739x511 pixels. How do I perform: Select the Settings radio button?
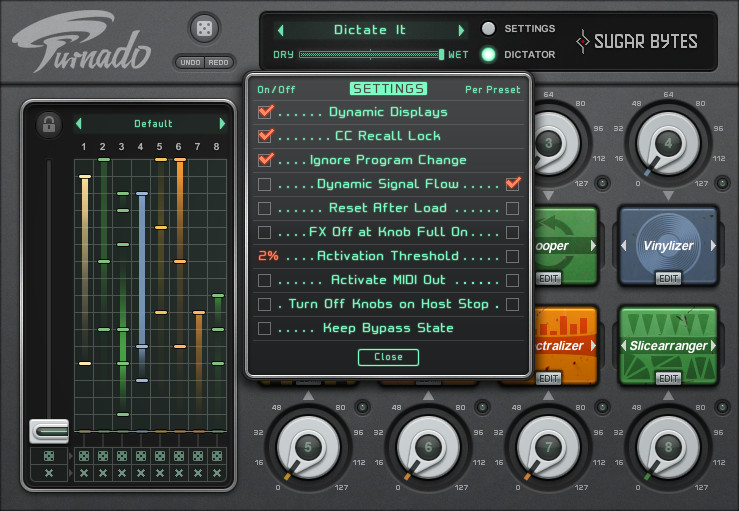pyautogui.click(x=488, y=29)
